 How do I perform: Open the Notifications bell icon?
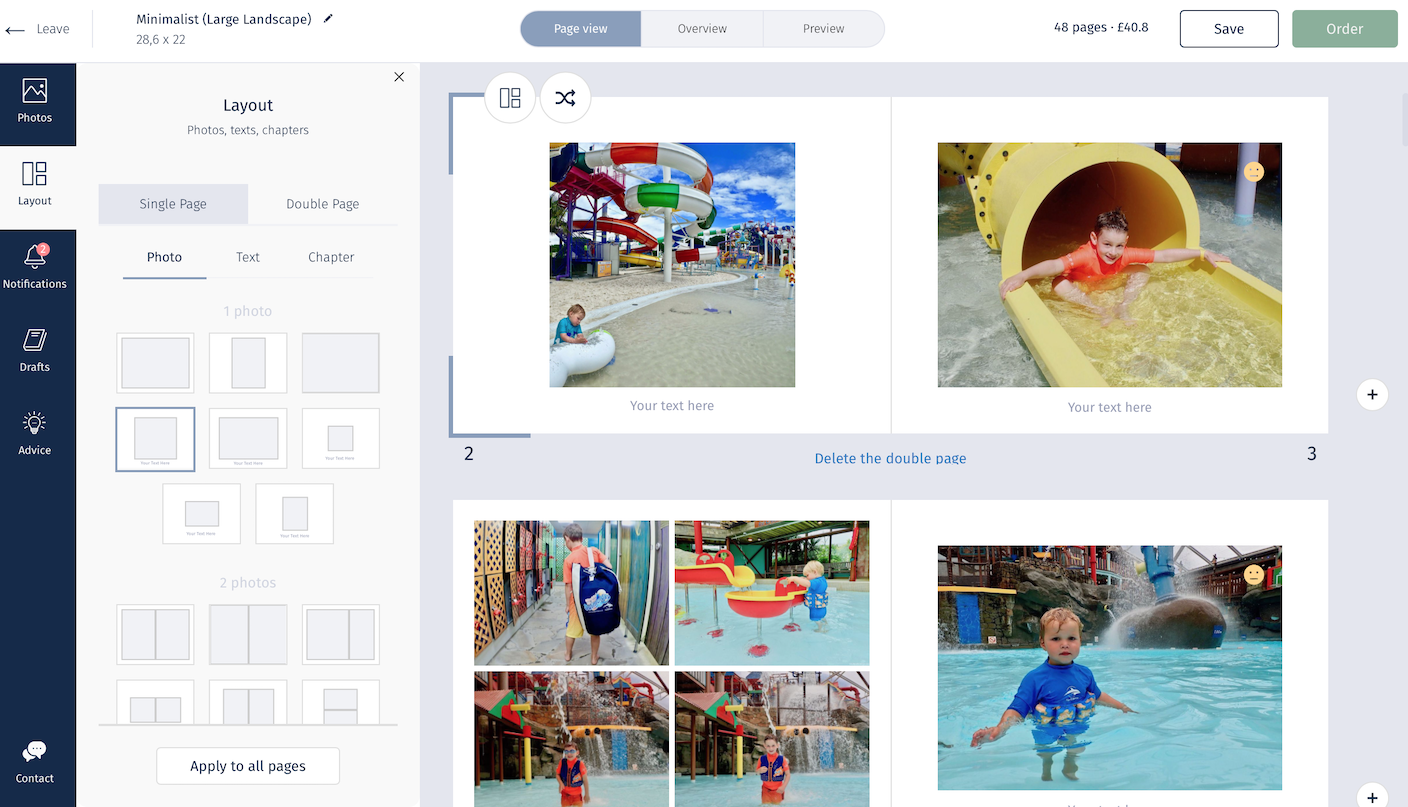[35, 256]
